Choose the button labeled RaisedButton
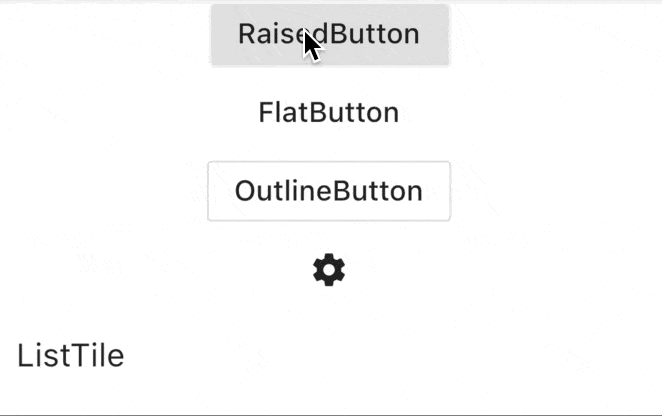Screen dimensions: 662x416 [330, 35]
